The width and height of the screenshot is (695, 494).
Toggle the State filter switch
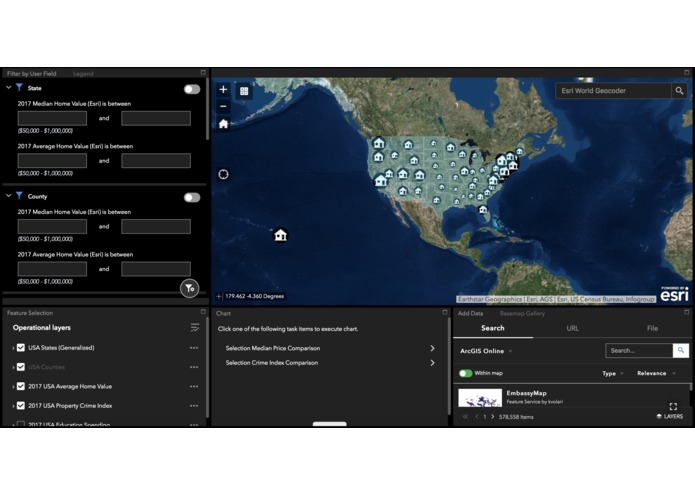coord(192,89)
